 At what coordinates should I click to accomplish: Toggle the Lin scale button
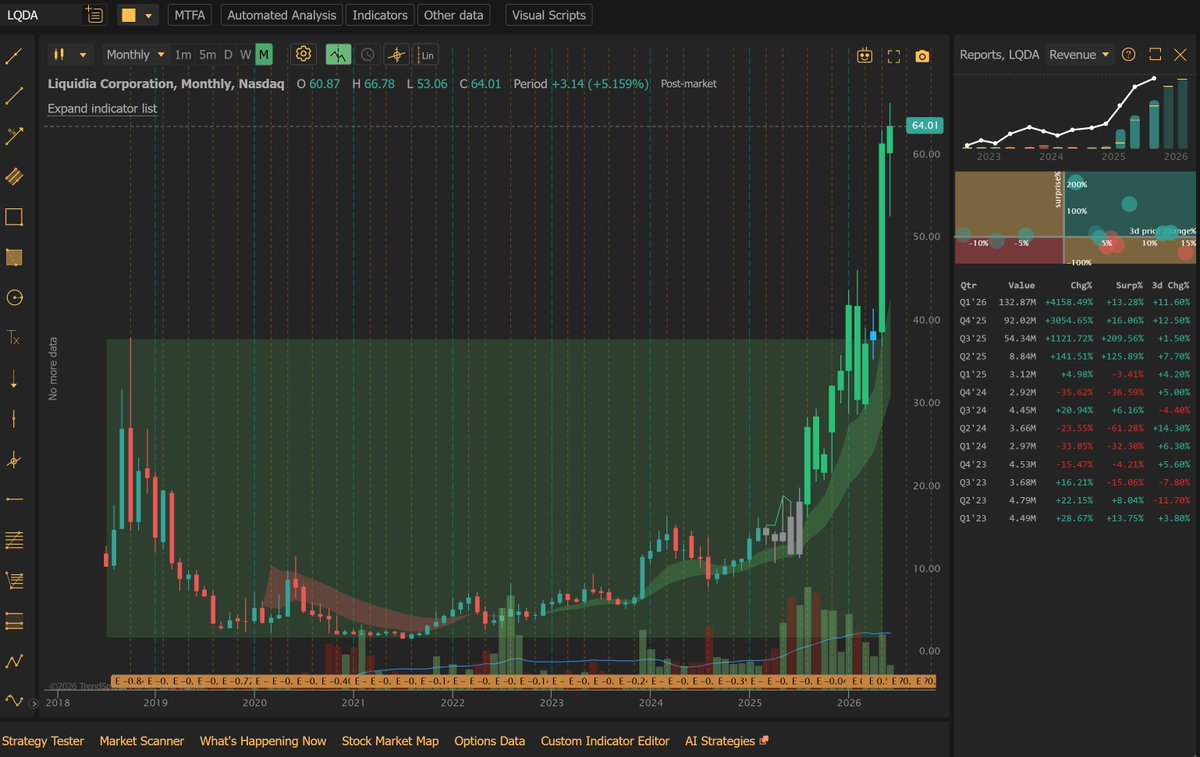point(427,55)
